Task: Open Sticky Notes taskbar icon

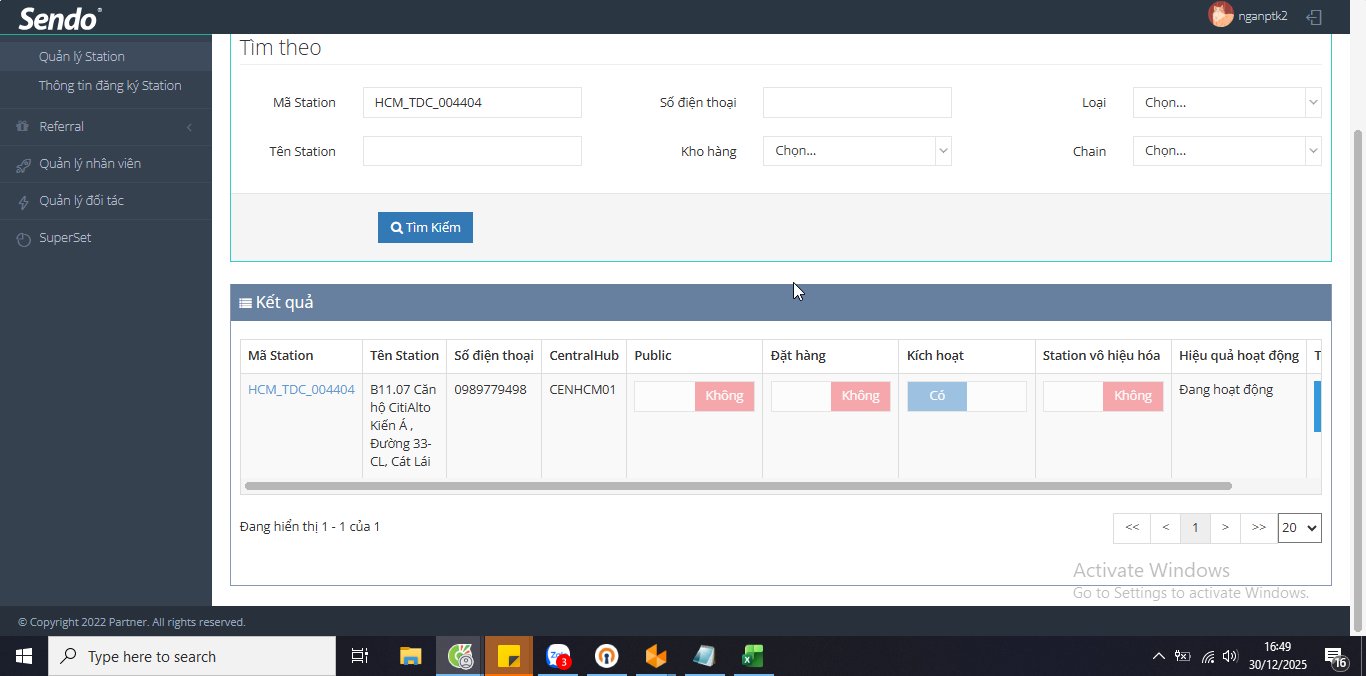Action: 509,656
